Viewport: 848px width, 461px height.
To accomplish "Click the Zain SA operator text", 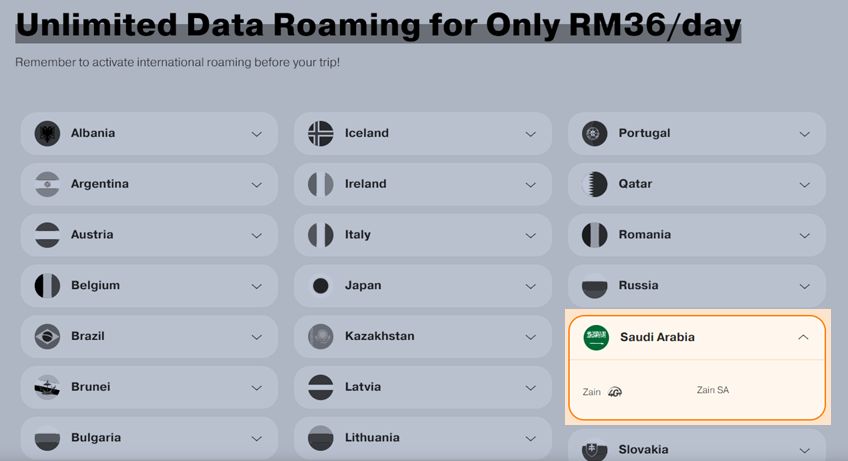I will pos(712,390).
